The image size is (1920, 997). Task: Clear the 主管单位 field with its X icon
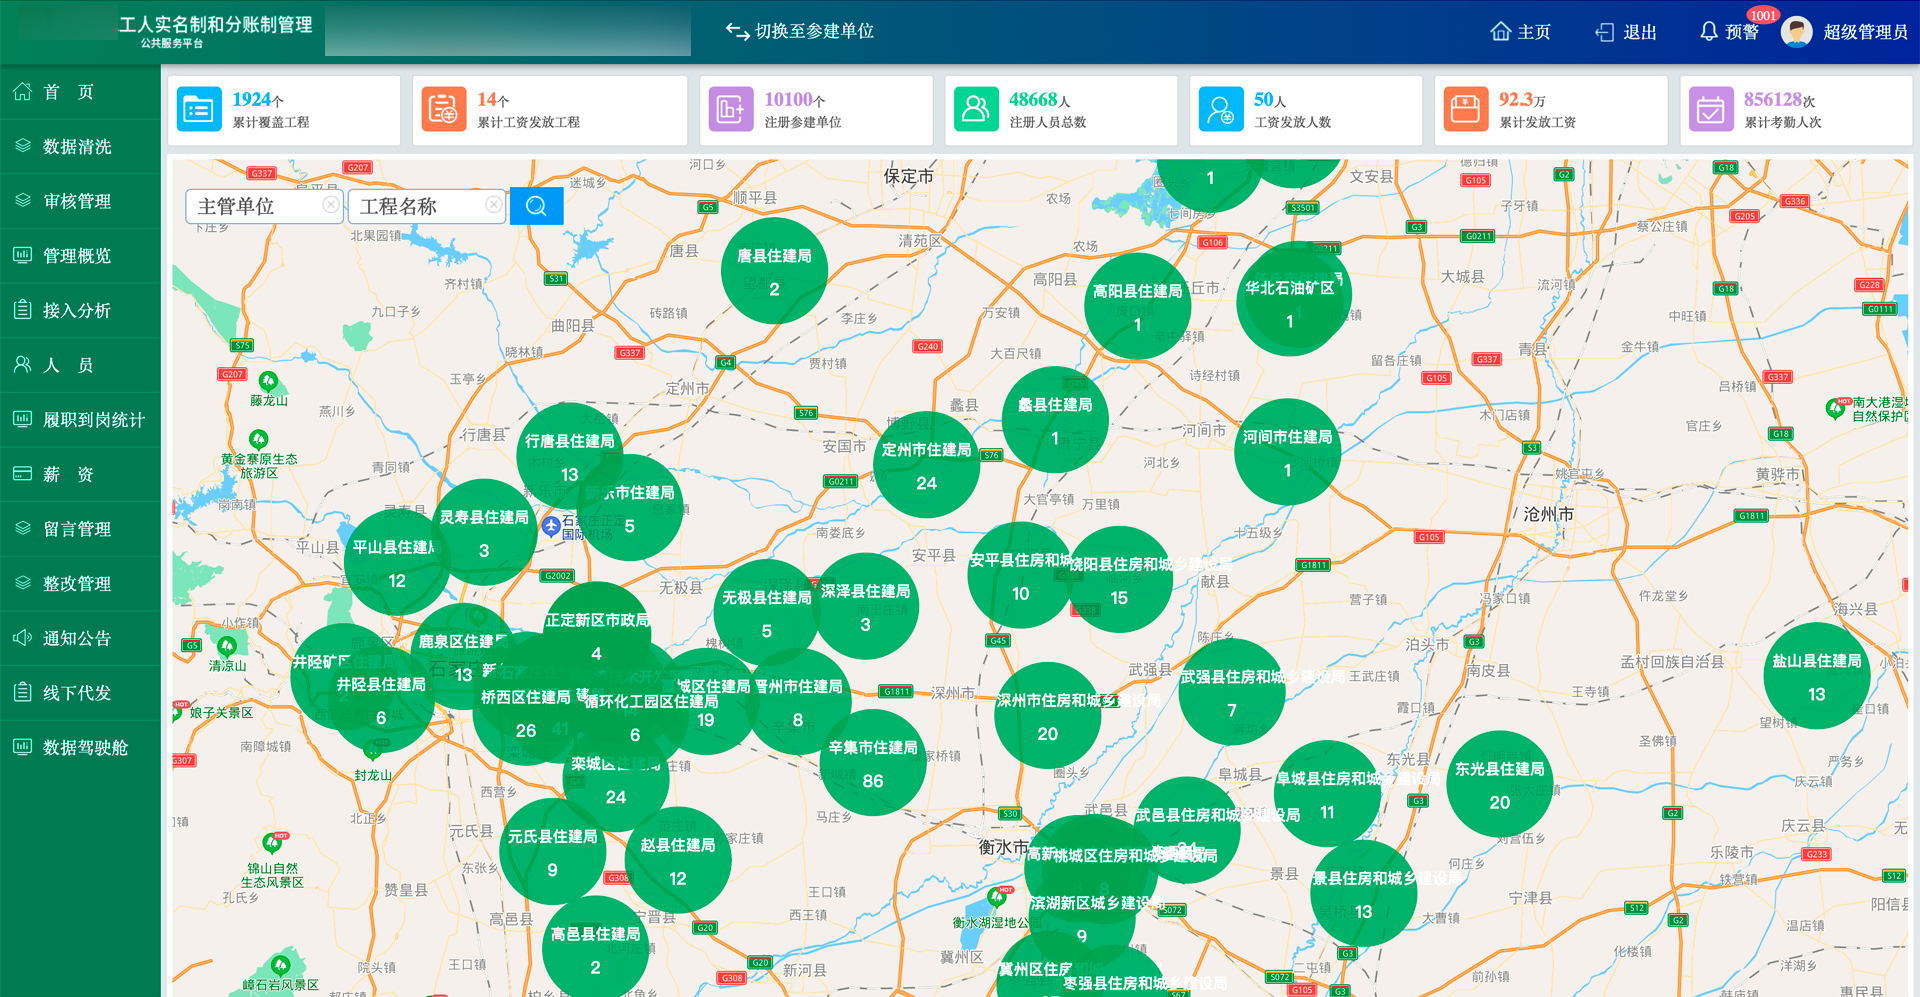[x=330, y=205]
